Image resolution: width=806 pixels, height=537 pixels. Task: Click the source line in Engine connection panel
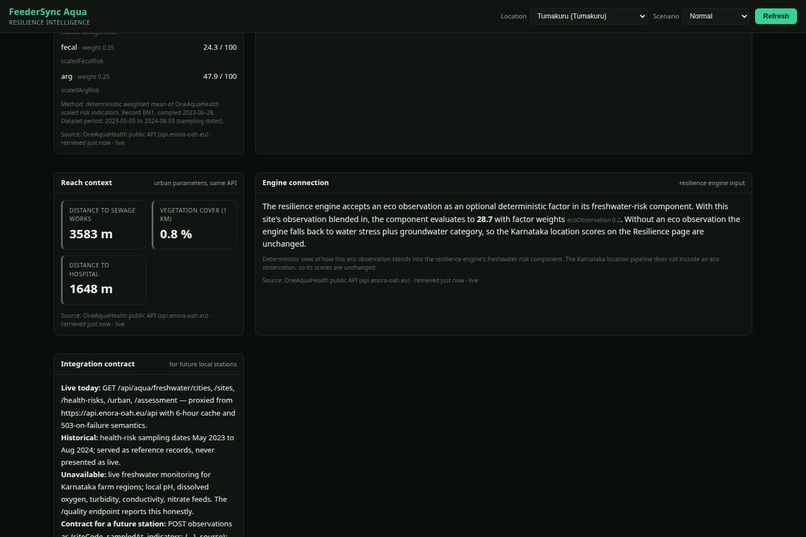(370, 281)
